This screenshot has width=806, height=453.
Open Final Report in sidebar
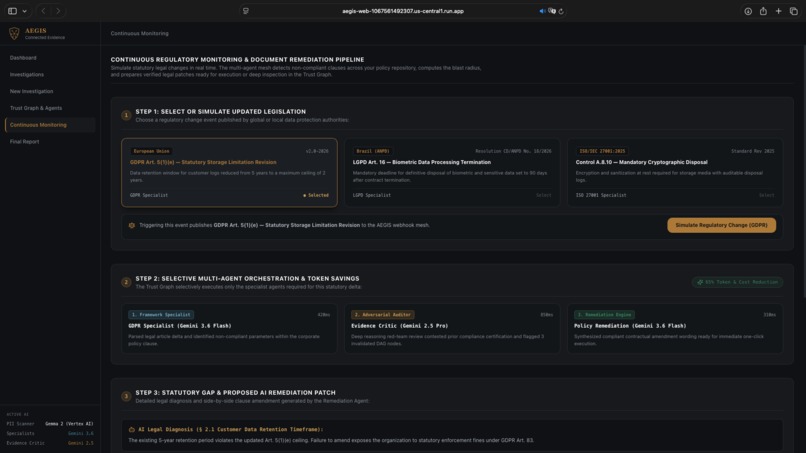click(24, 141)
